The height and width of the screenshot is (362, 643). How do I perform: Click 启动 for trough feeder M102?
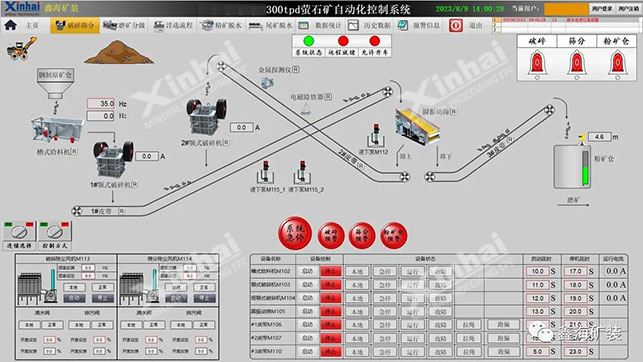pyautogui.click(x=308, y=271)
